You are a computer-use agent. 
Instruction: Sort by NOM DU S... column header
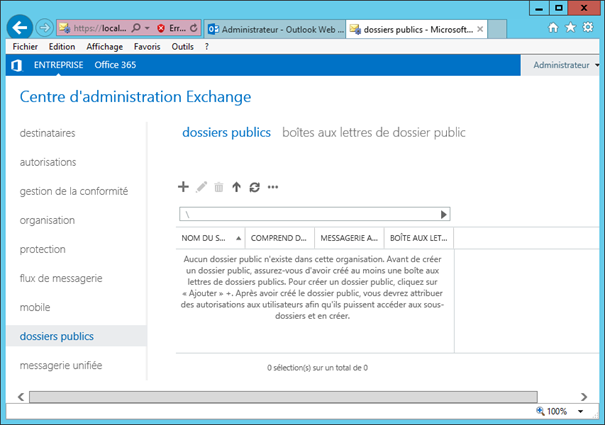point(211,238)
